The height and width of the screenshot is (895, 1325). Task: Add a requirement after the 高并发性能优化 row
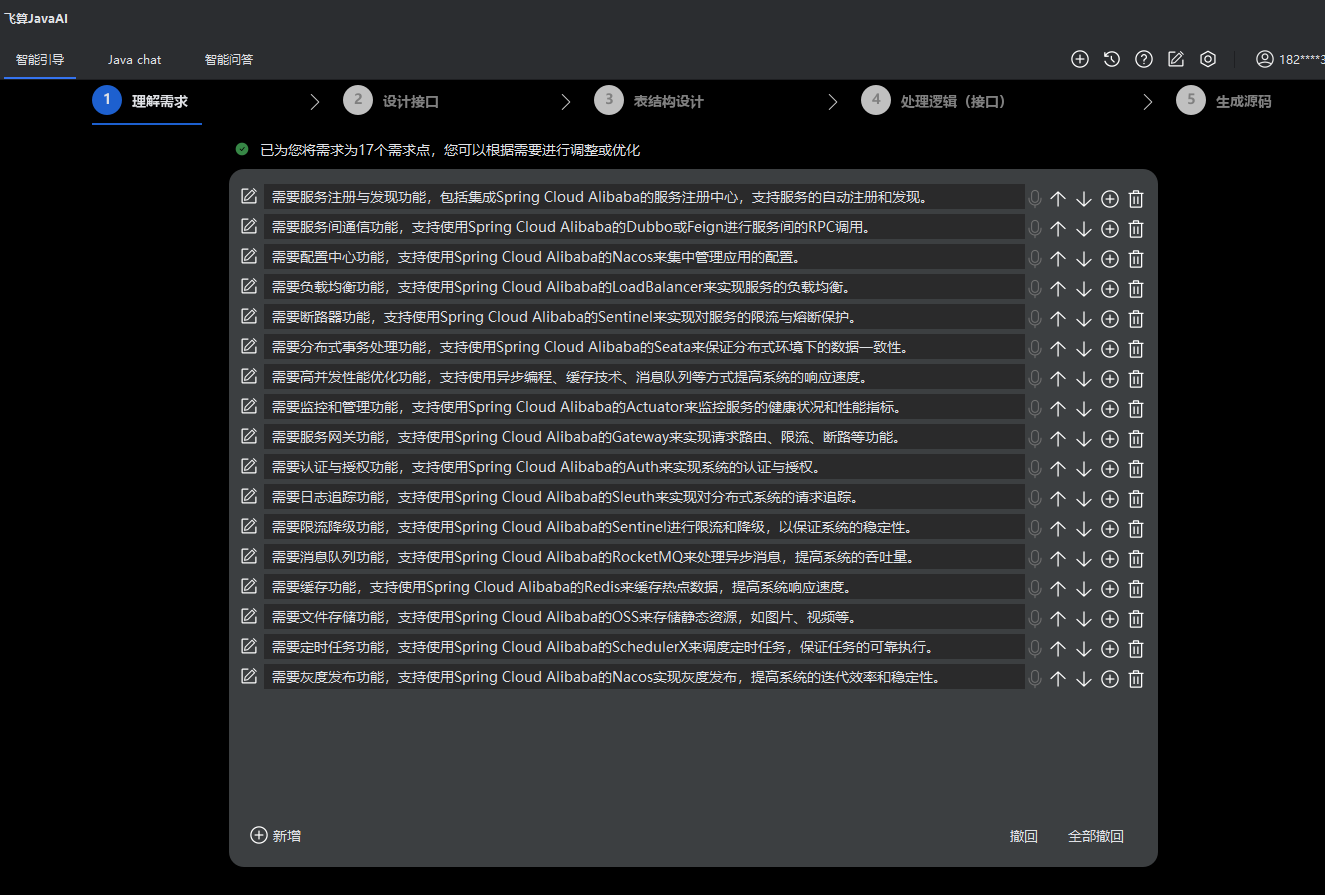coord(1110,379)
